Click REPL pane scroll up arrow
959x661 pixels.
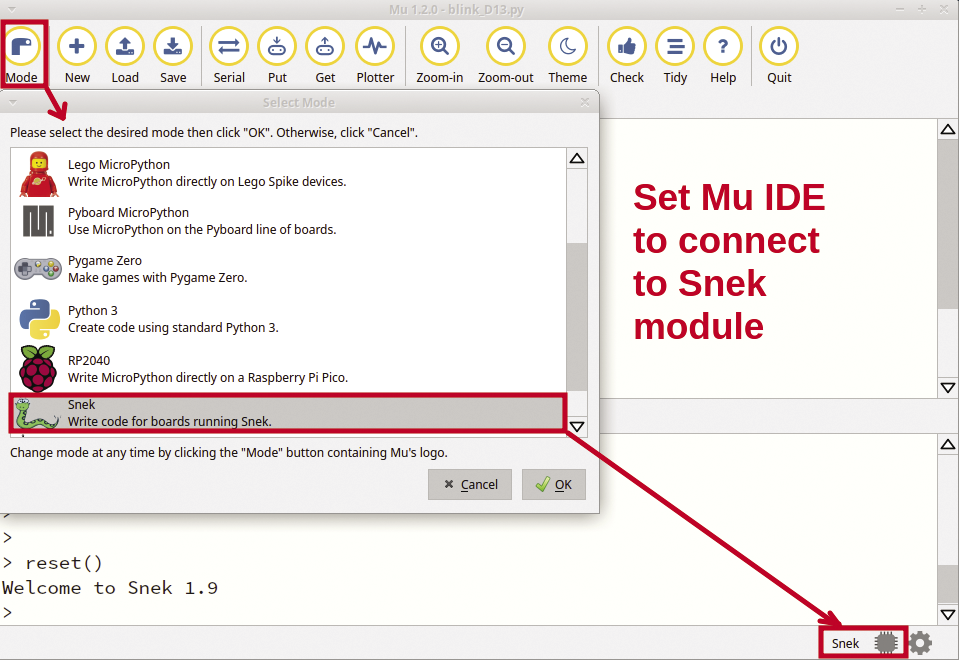pyautogui.click(x=948, y=445)
